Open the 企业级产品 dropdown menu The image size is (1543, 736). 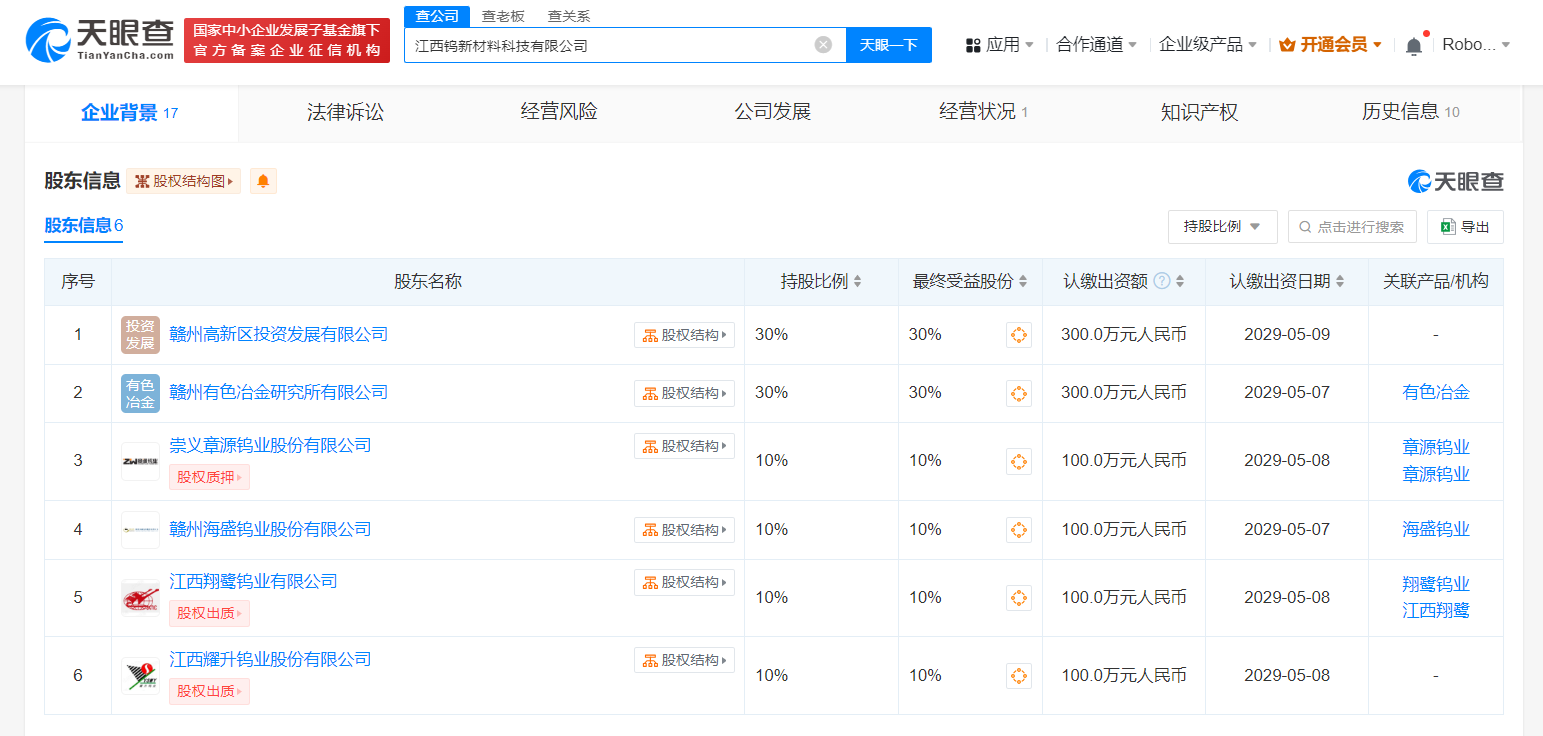coord(1208,45)
